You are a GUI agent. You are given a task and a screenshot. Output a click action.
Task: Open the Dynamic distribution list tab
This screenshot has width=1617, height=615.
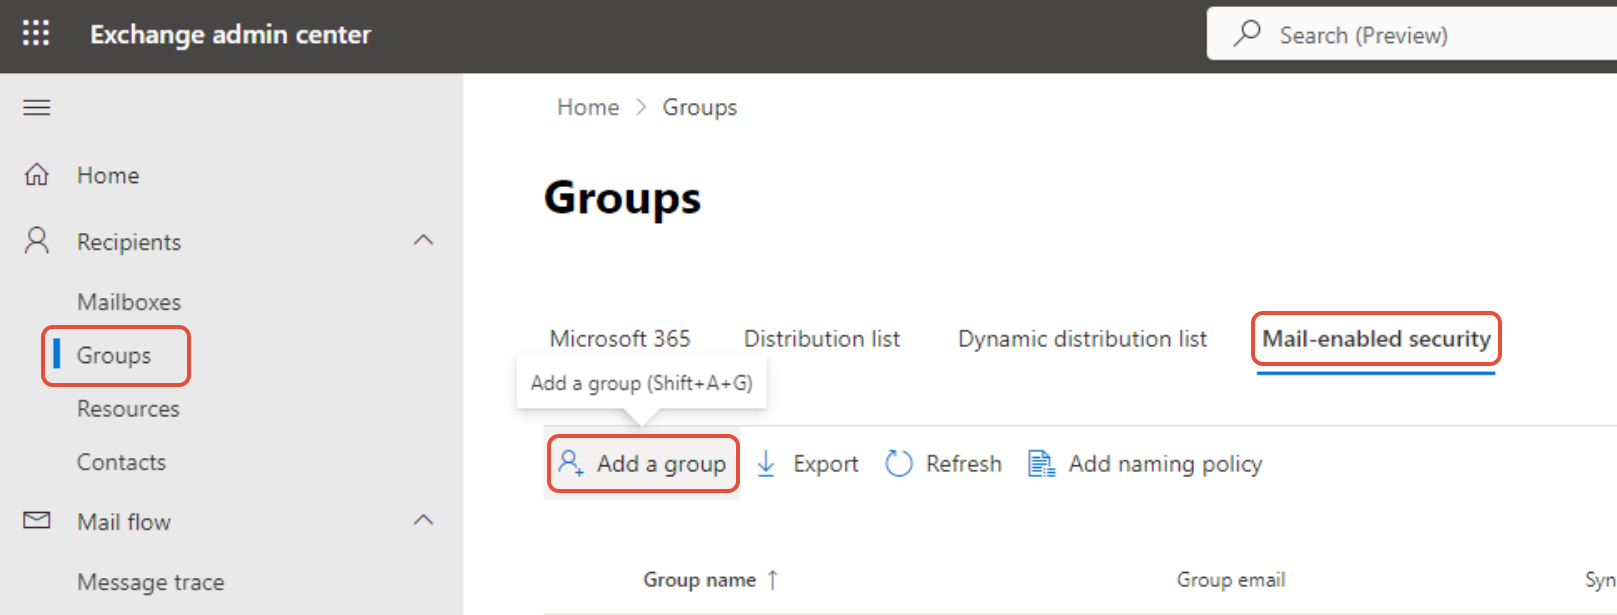1082,339
